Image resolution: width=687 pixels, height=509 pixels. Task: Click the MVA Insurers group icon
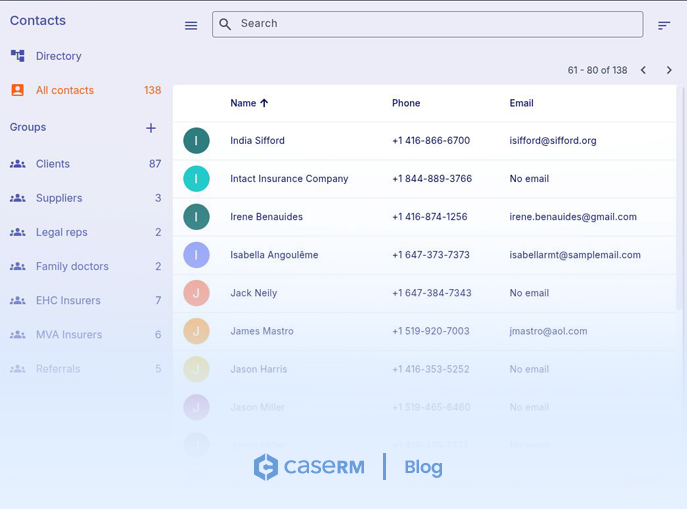(x=18, y=335)
